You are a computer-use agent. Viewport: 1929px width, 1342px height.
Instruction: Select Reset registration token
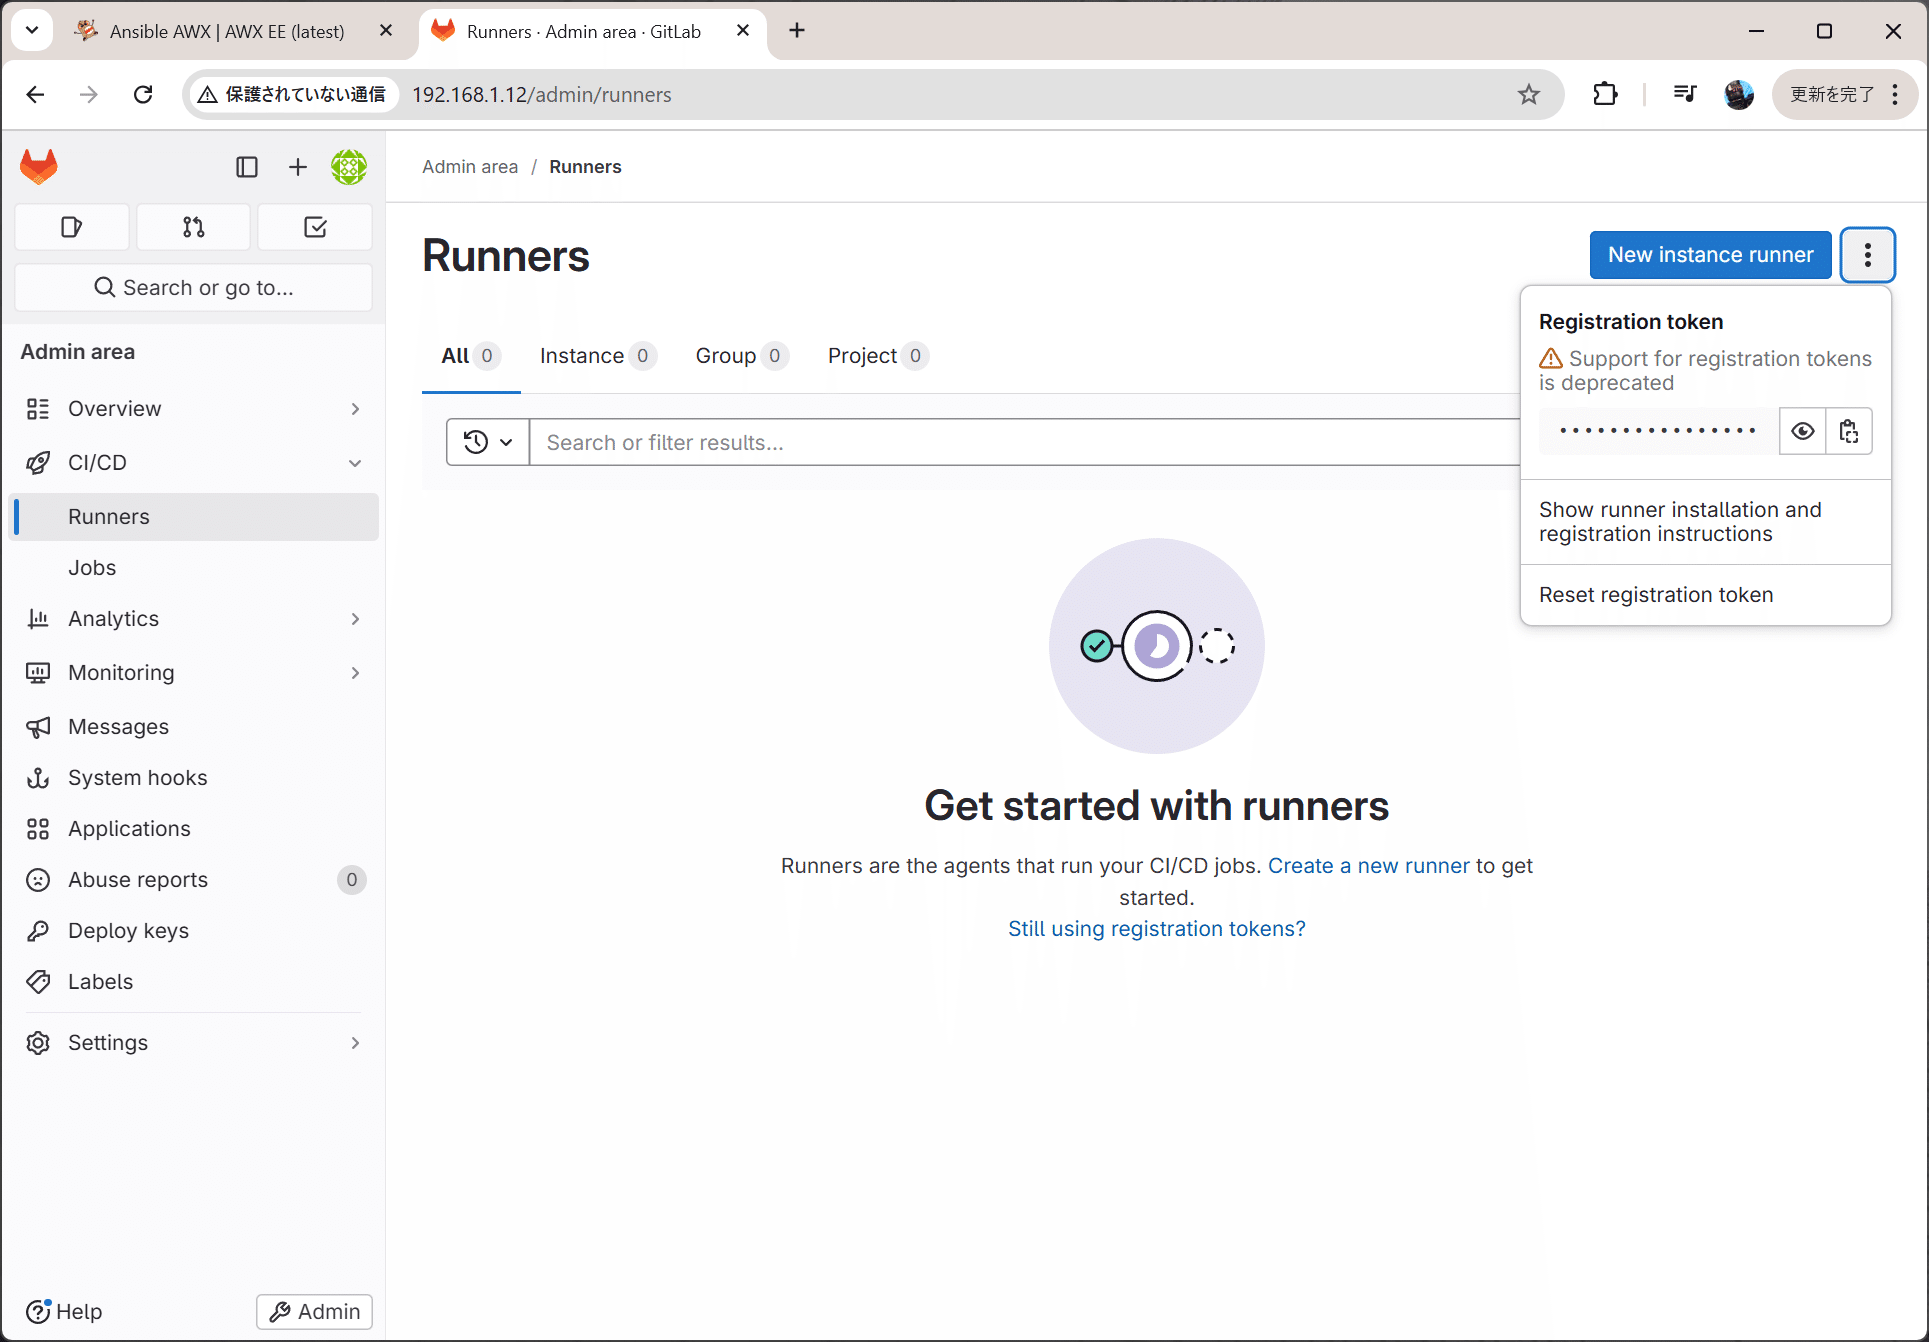[x=1655, y=594]
